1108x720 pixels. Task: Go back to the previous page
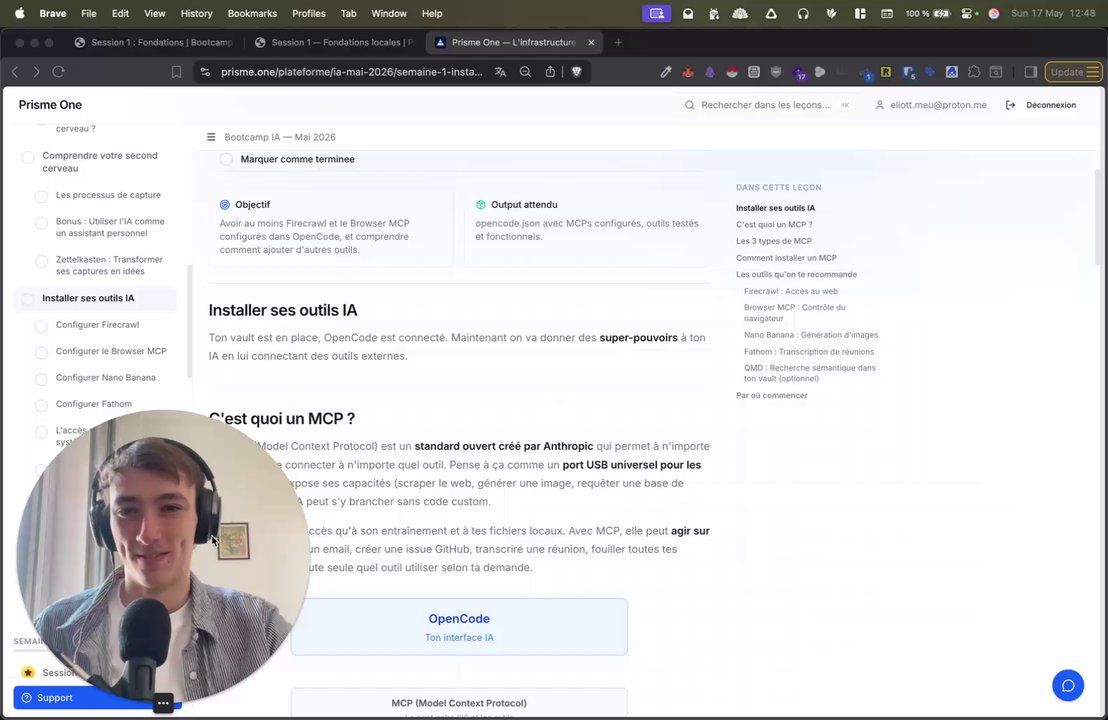point(15,71)
